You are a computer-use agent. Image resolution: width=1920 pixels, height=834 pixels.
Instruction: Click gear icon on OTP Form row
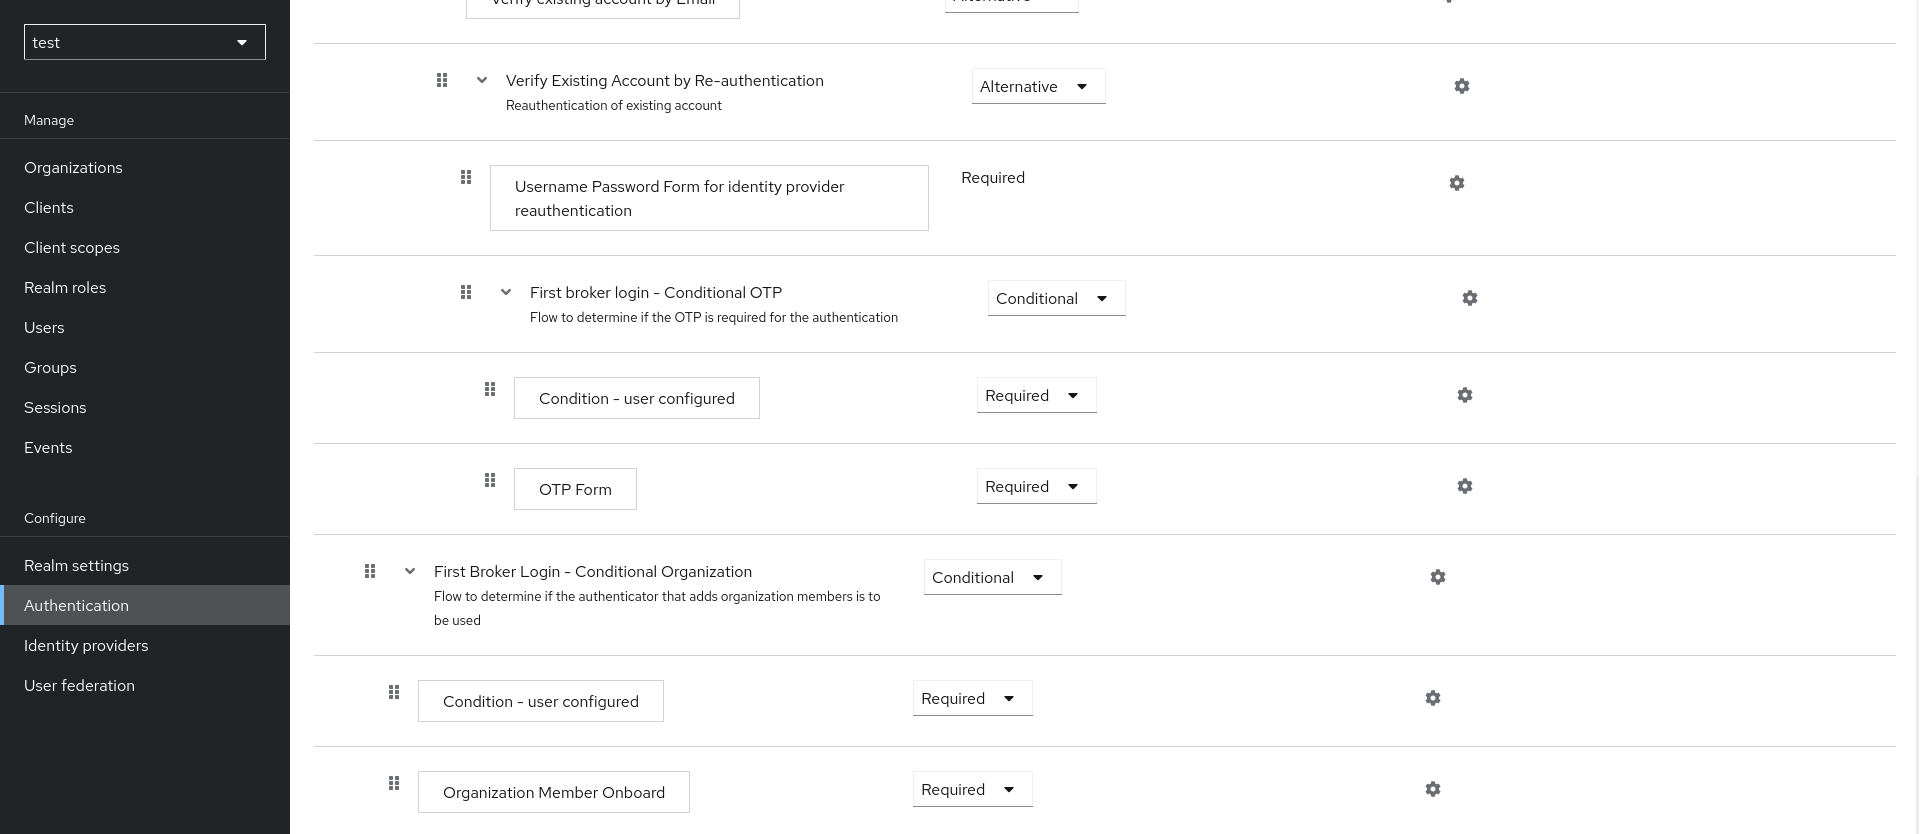tap(1464, 486)
